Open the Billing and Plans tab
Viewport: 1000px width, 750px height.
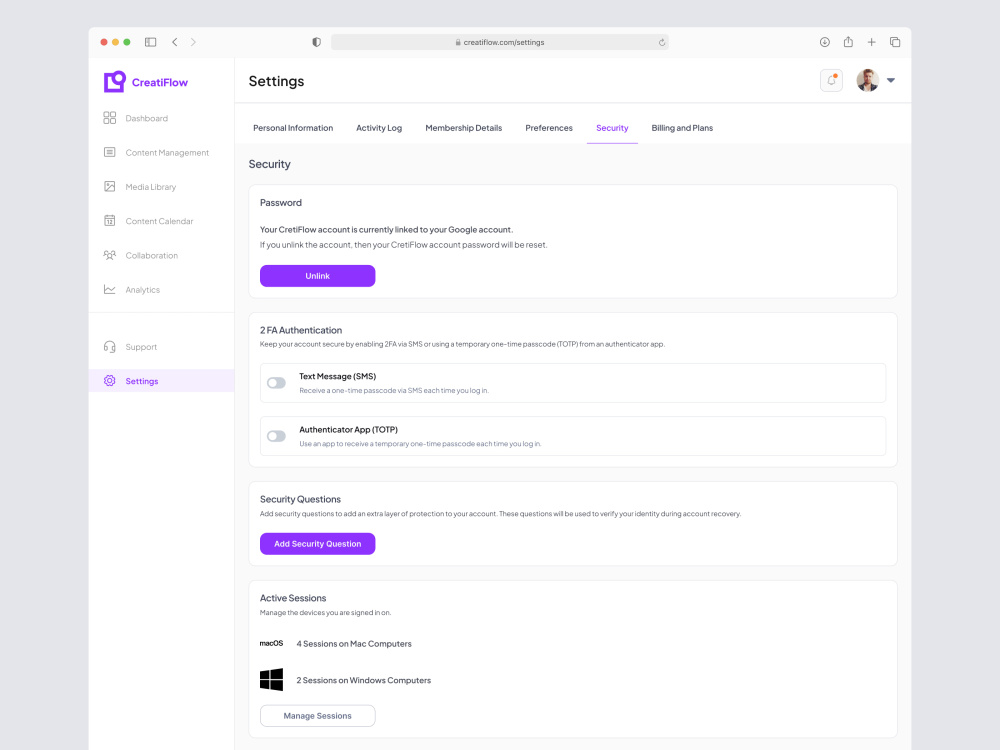point(682,128)
